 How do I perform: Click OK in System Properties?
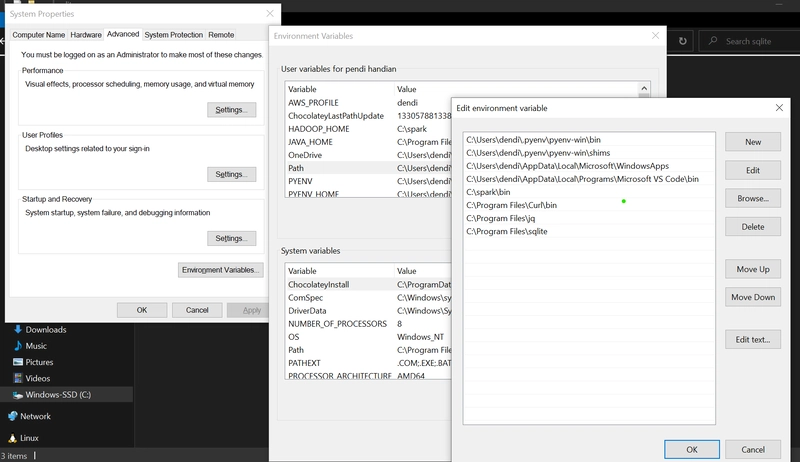tap(142, 310)
